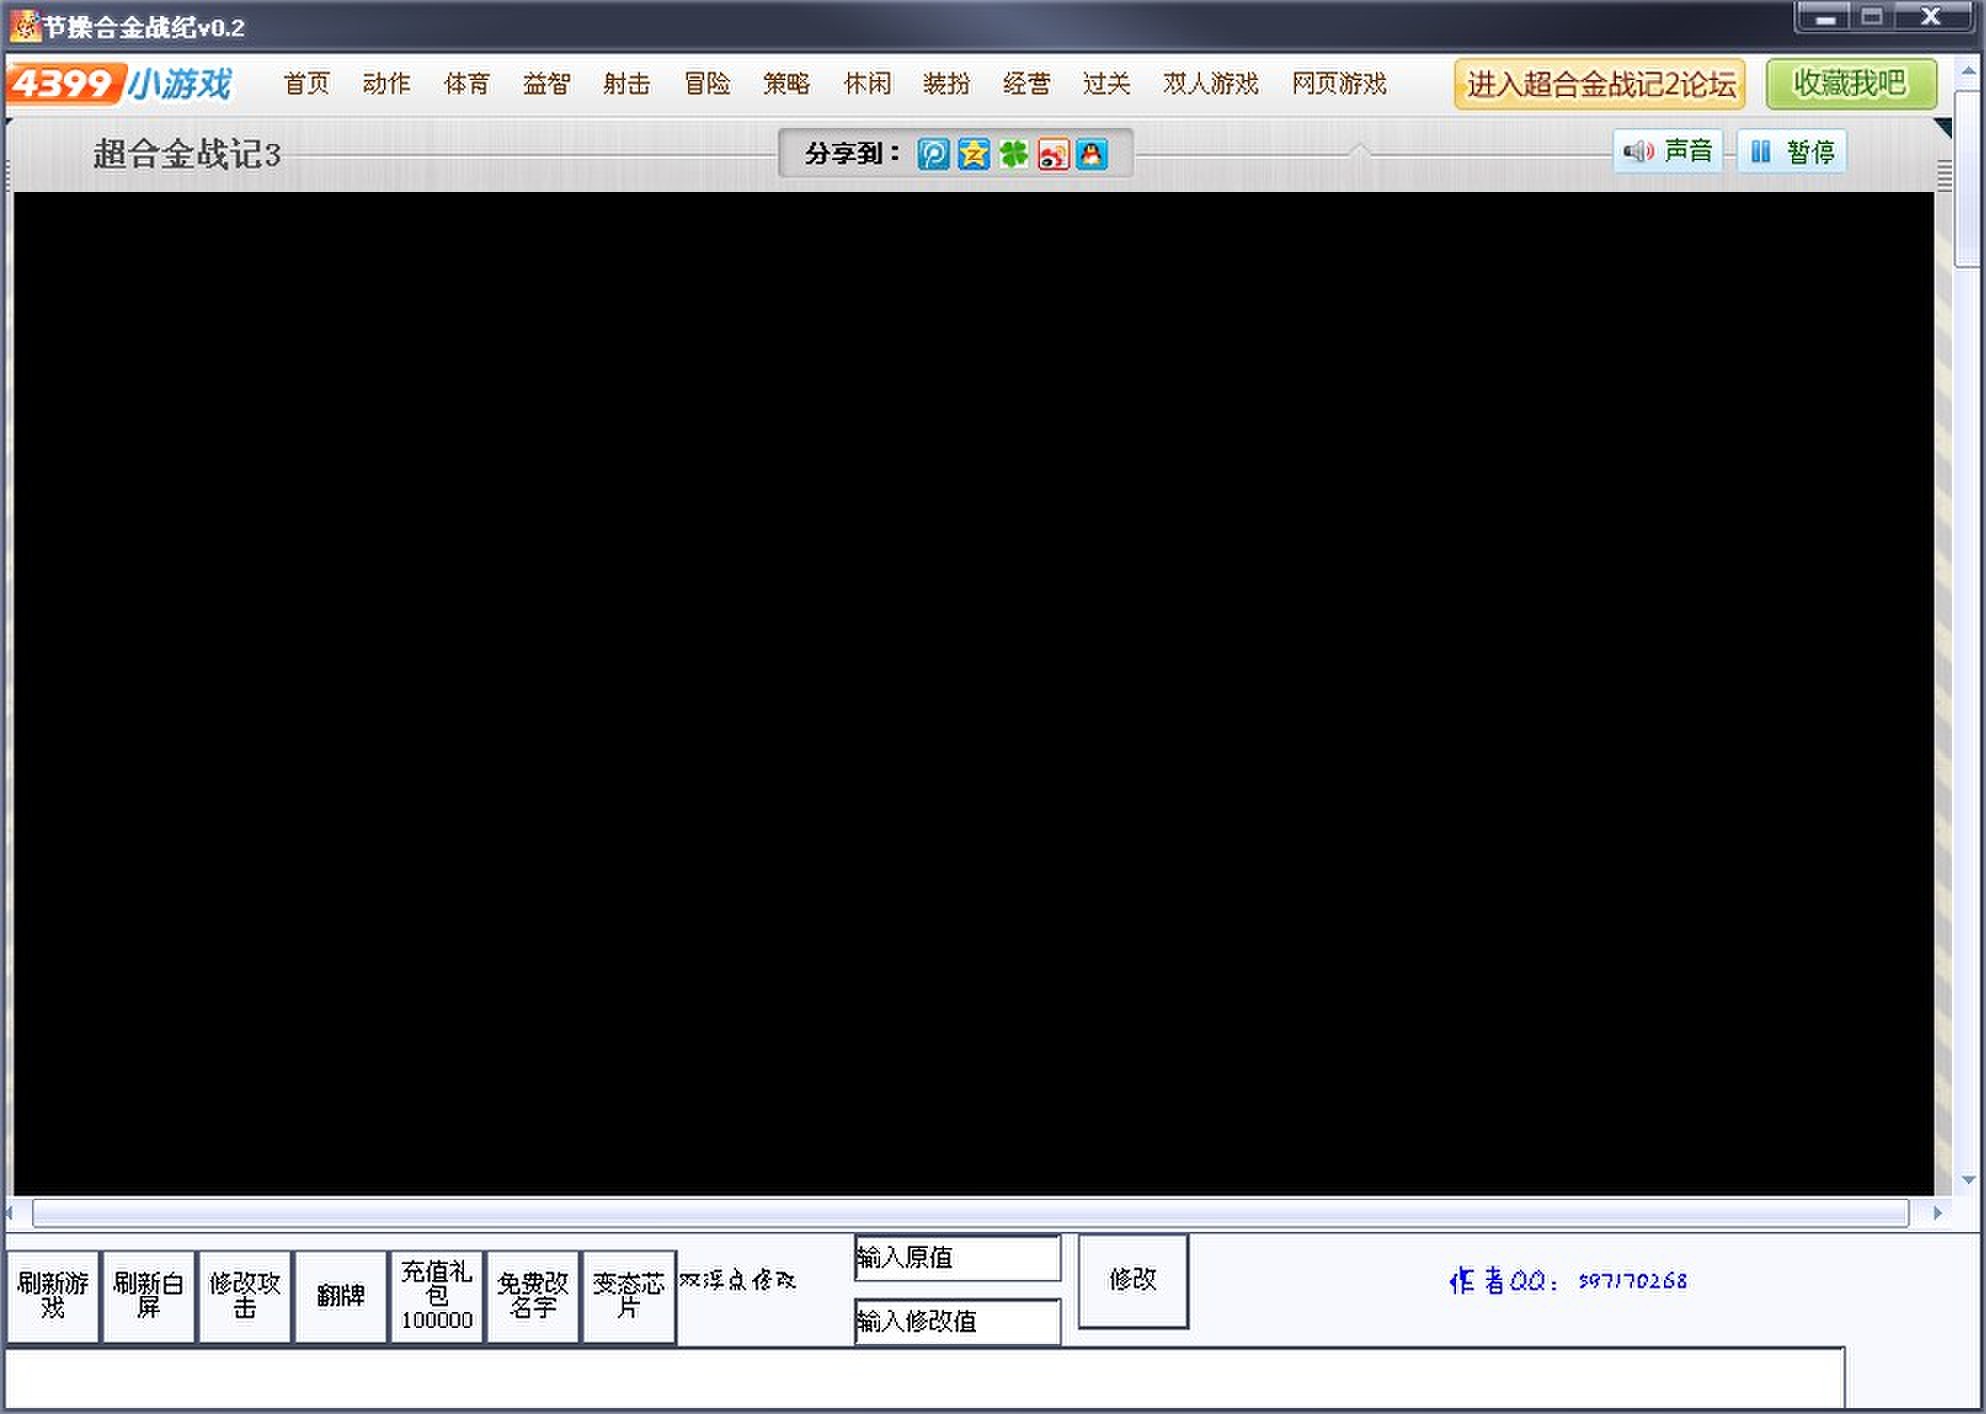Click the 充值礼包100000 button
The height and width of the screenshot is (1414, 1986).
click(436, 1296)
